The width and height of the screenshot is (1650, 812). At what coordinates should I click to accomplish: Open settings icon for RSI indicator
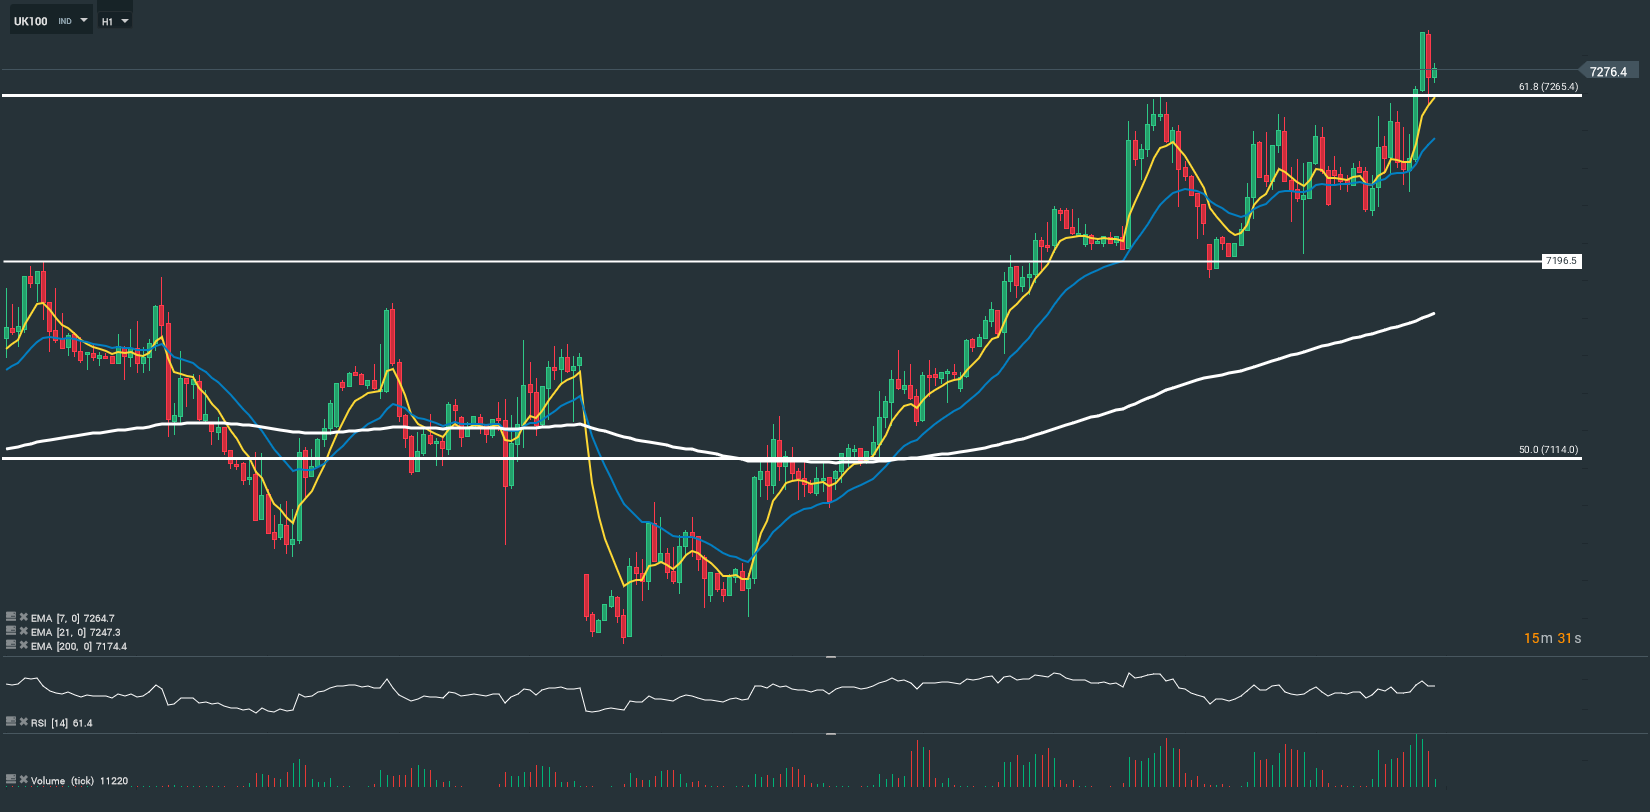[11, 722]
